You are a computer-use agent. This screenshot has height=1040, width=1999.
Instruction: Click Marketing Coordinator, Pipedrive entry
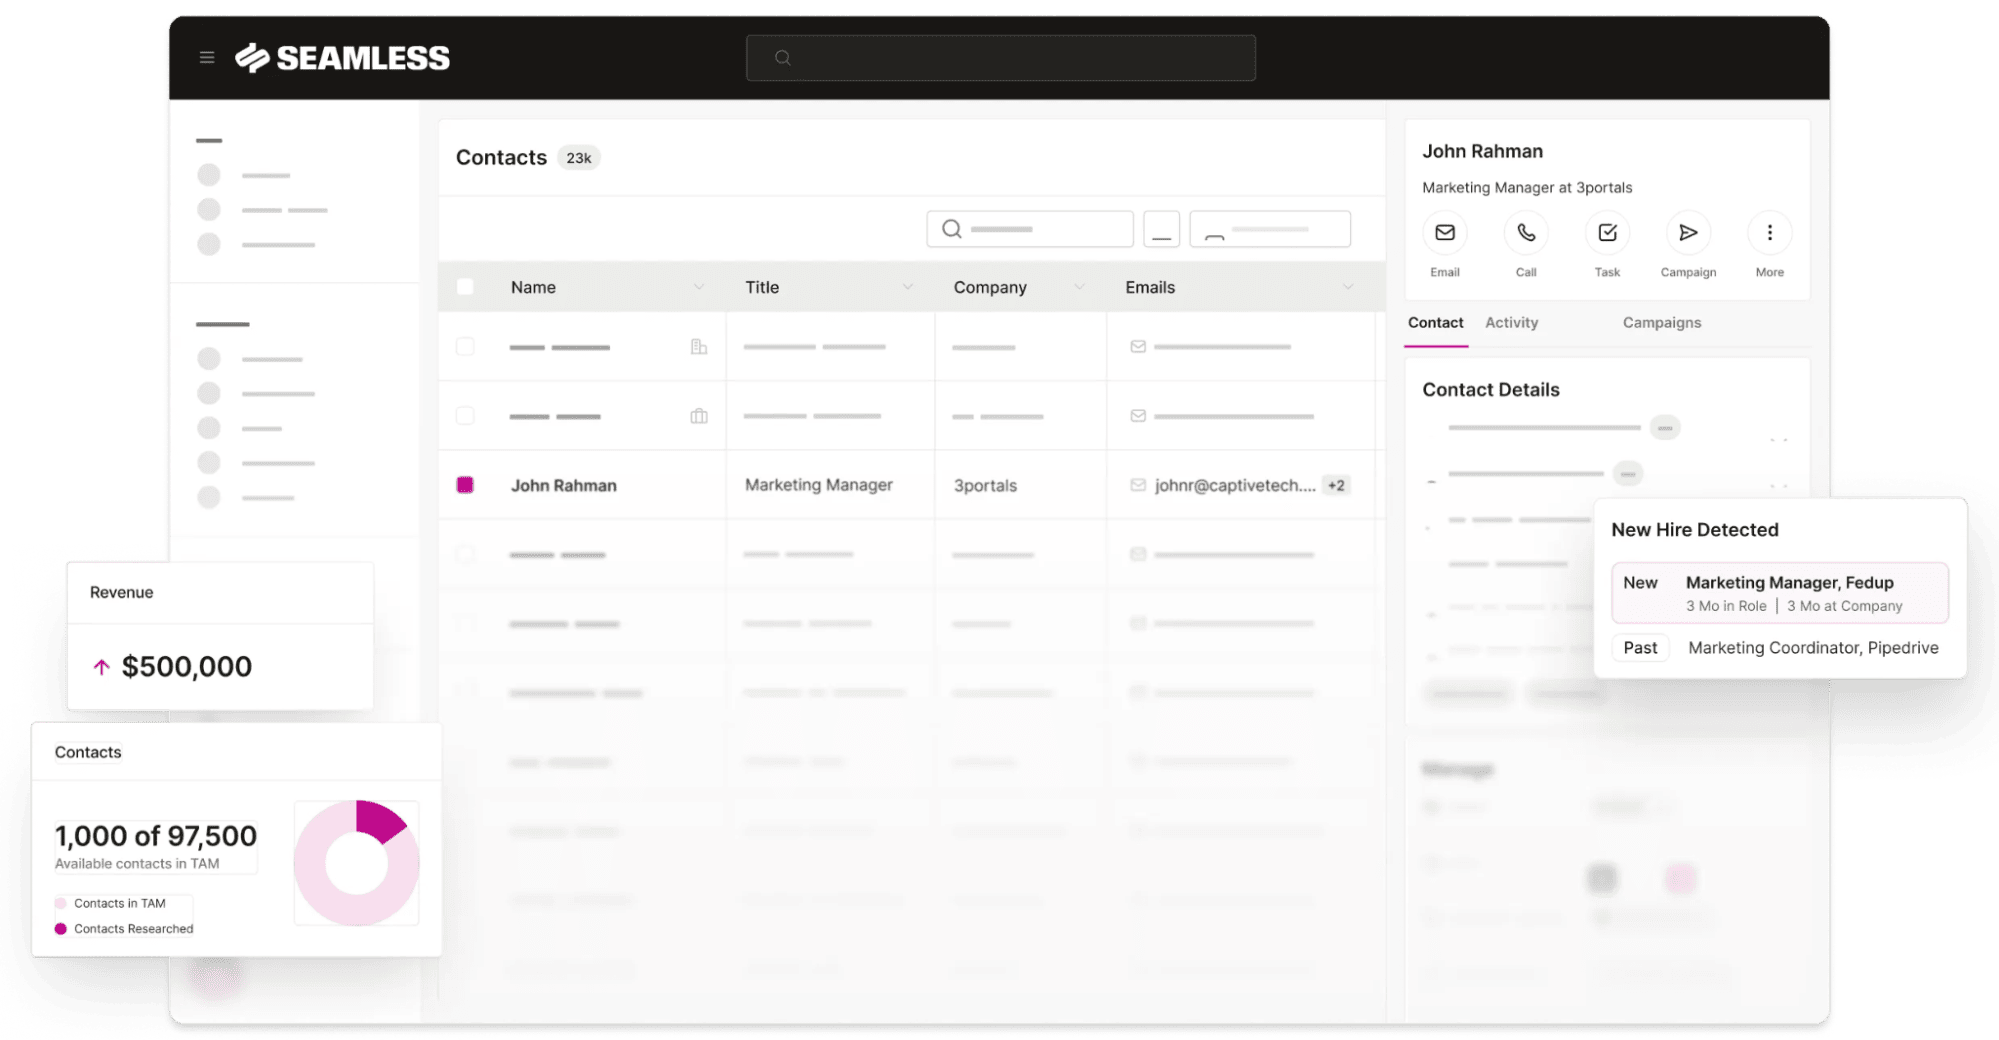click(x=1813, y=648)
